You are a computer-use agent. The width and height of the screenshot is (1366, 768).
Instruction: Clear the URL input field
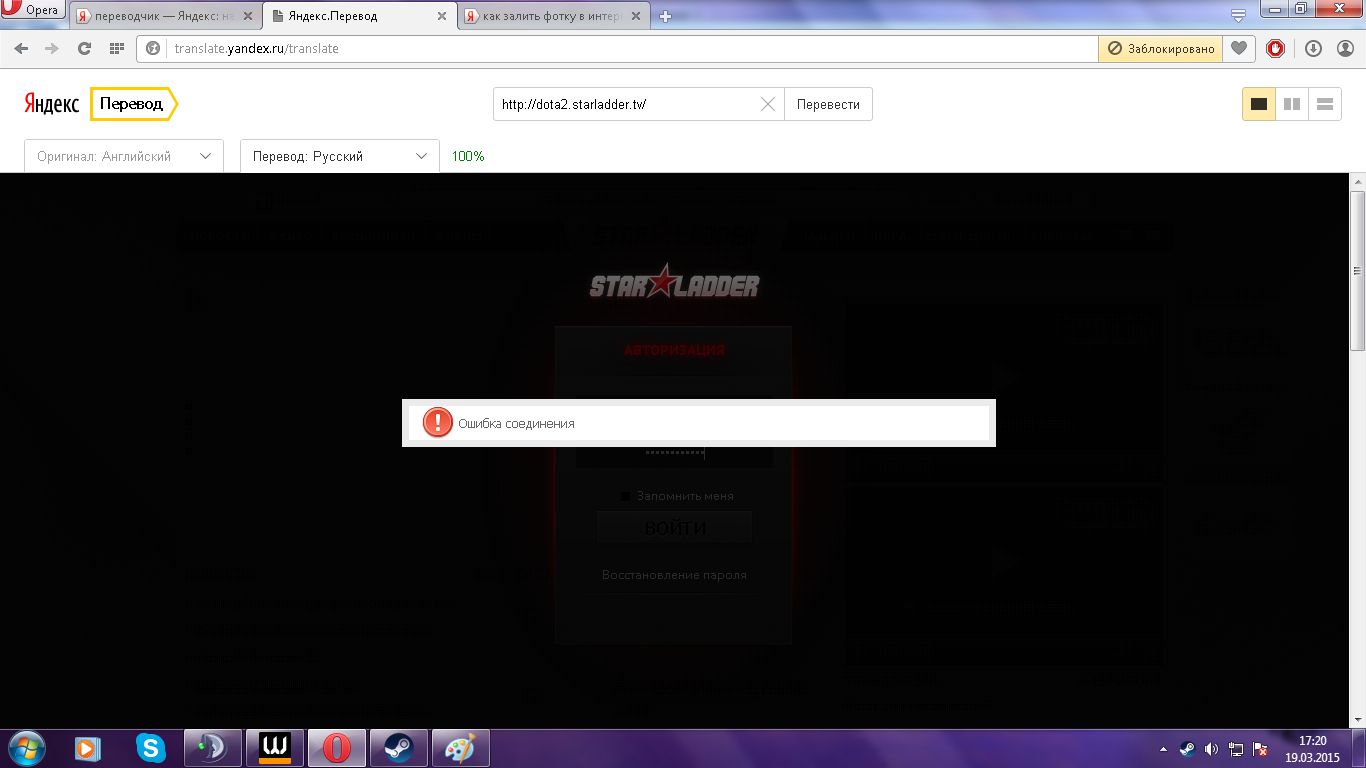768,104
